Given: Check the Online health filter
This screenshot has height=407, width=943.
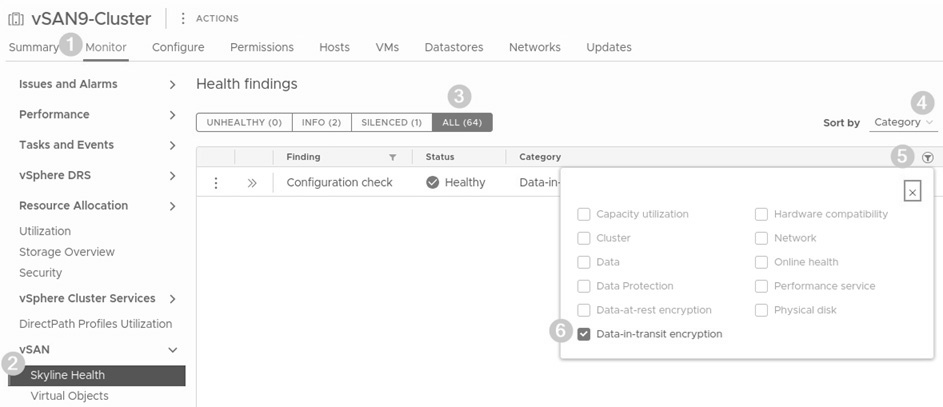Looking at the screenshot, I should click(x=761, y=262).
